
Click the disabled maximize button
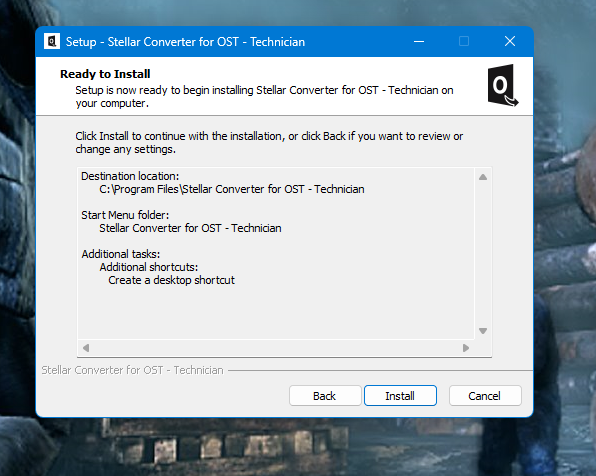(464, 41)
